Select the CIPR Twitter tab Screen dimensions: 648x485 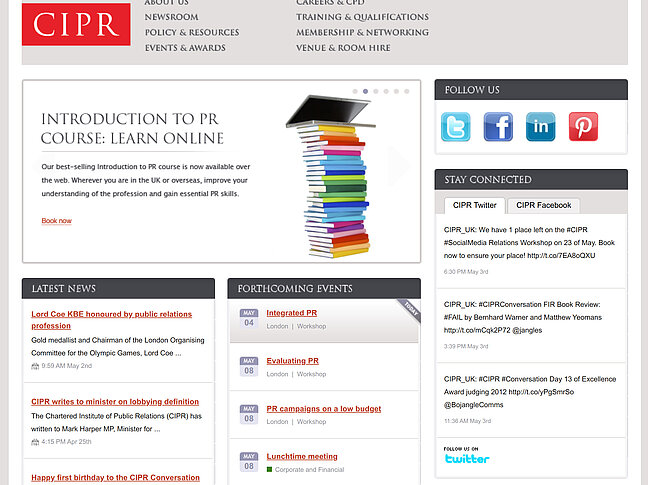coord(474,205)
